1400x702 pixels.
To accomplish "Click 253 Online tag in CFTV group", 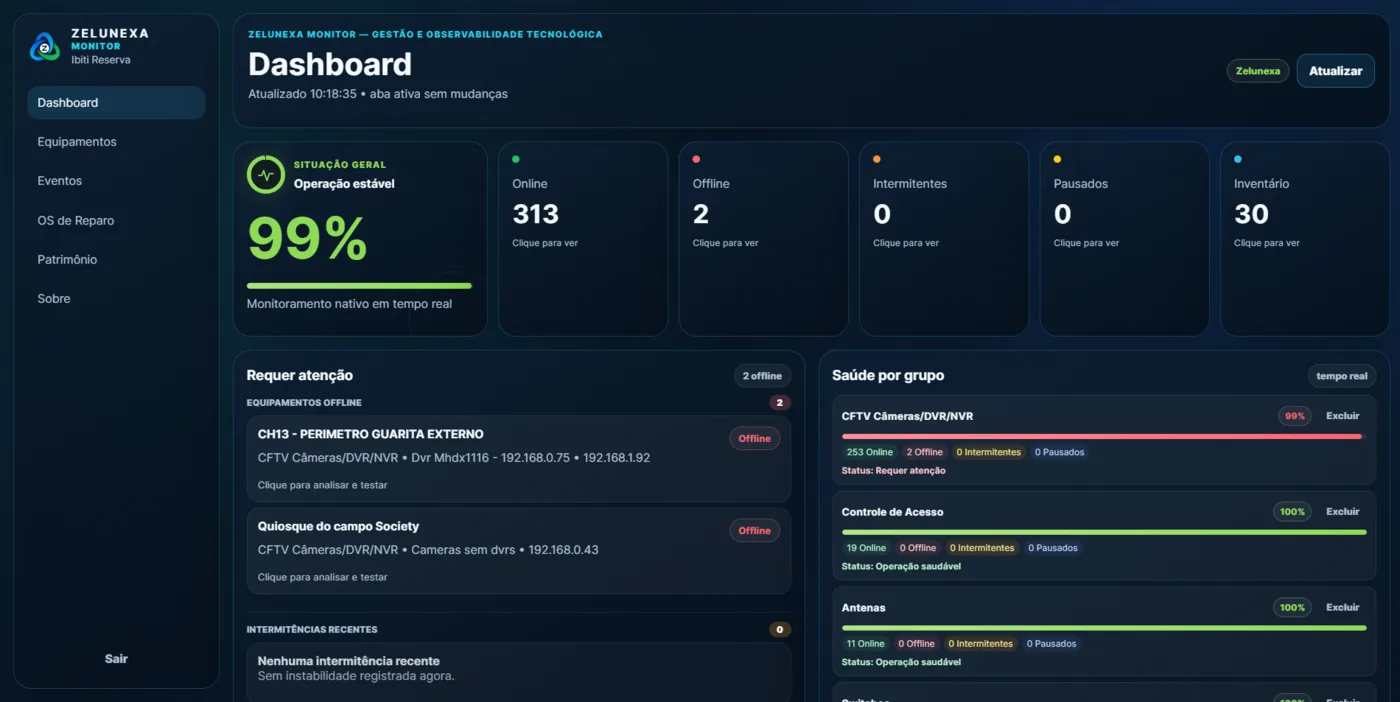I will point(869,452).
